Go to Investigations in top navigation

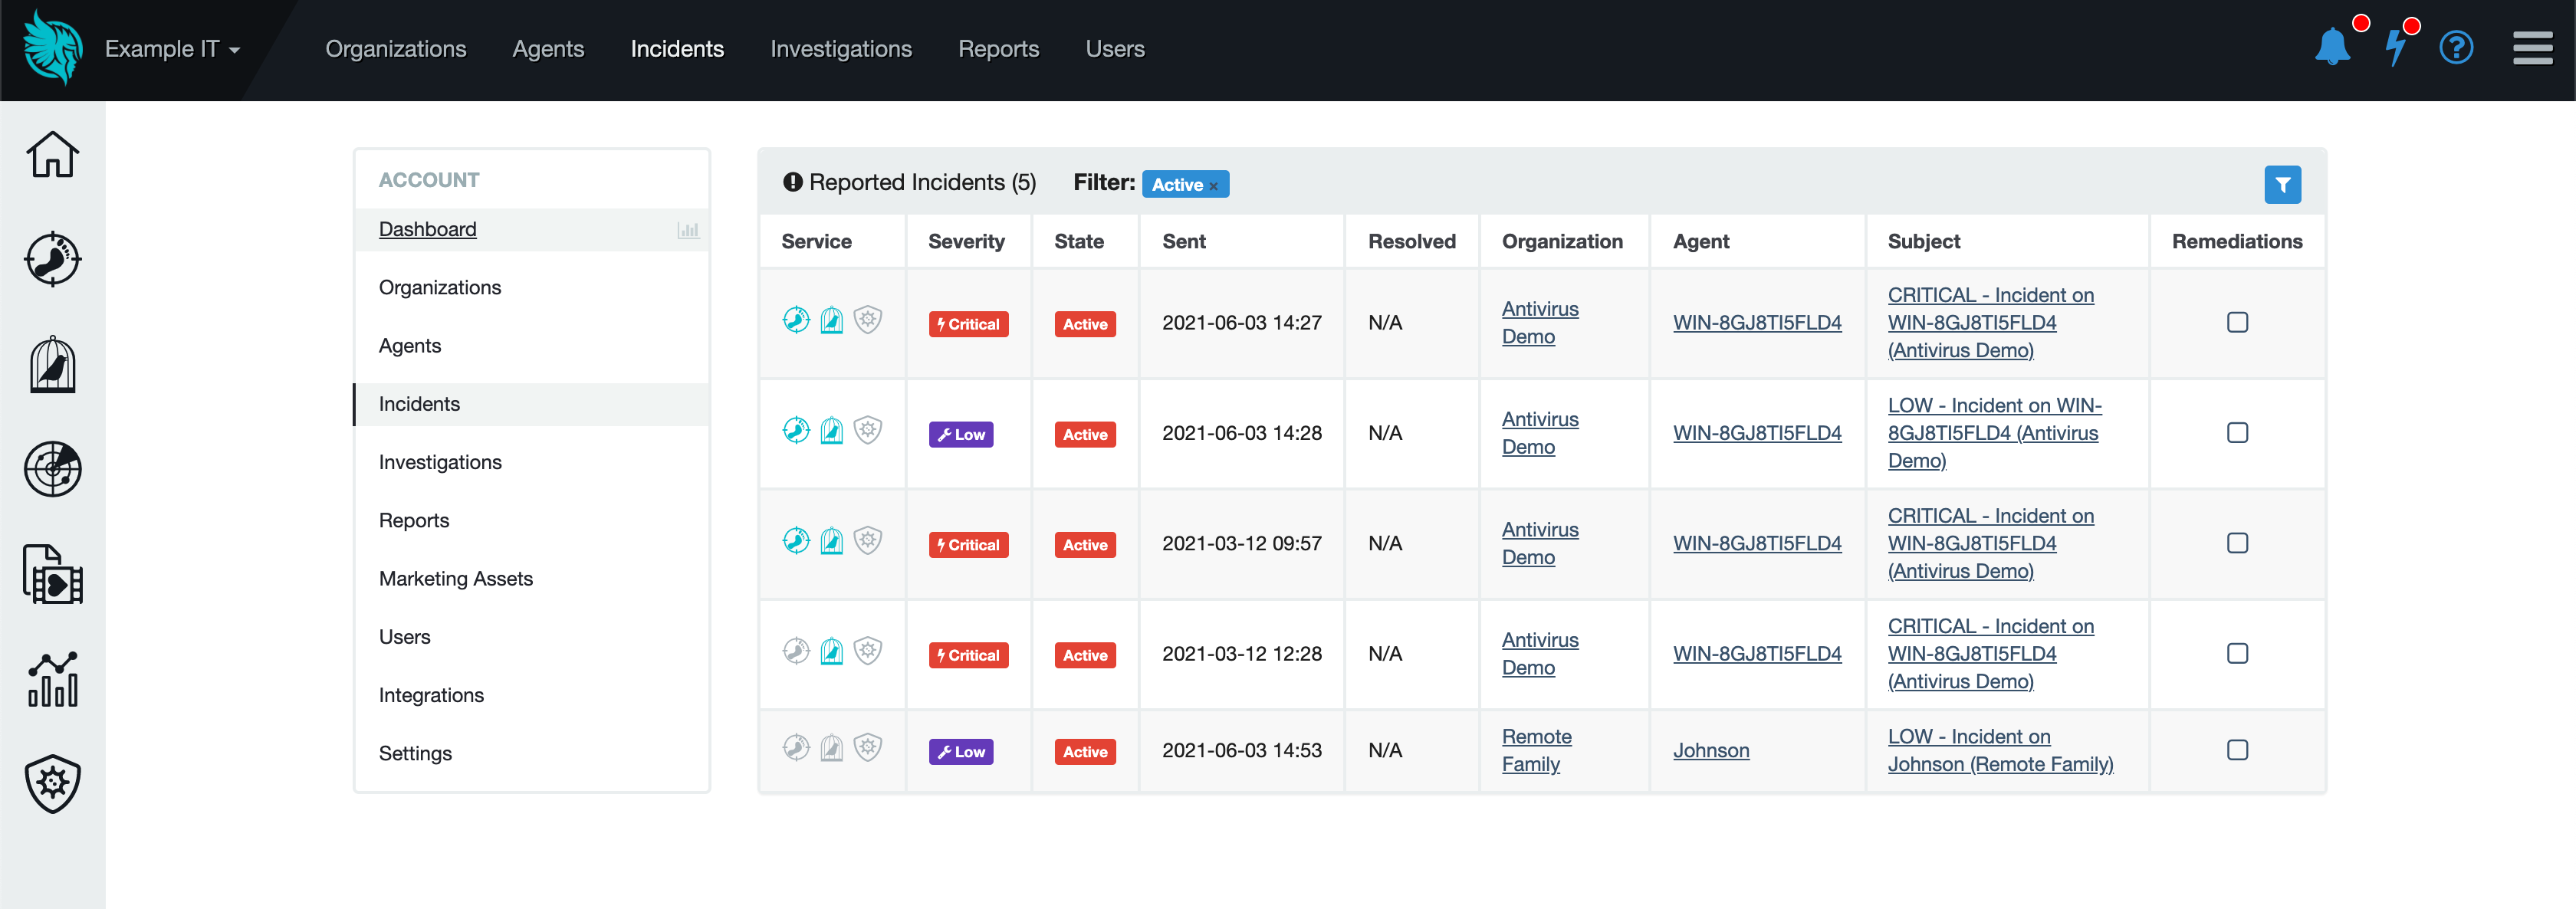coord(840,49)
